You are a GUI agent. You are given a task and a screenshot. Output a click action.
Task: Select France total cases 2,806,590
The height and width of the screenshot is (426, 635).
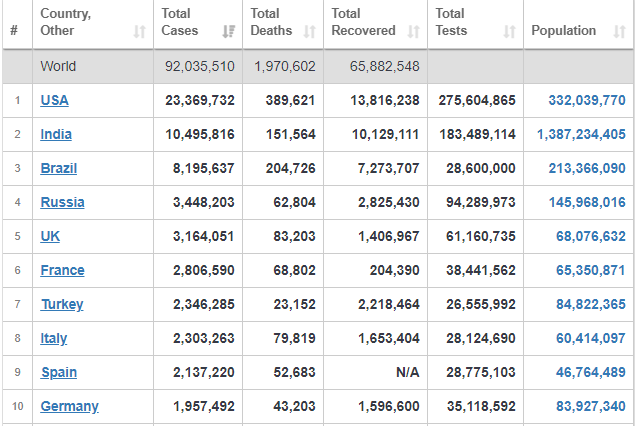pos(203,270)
